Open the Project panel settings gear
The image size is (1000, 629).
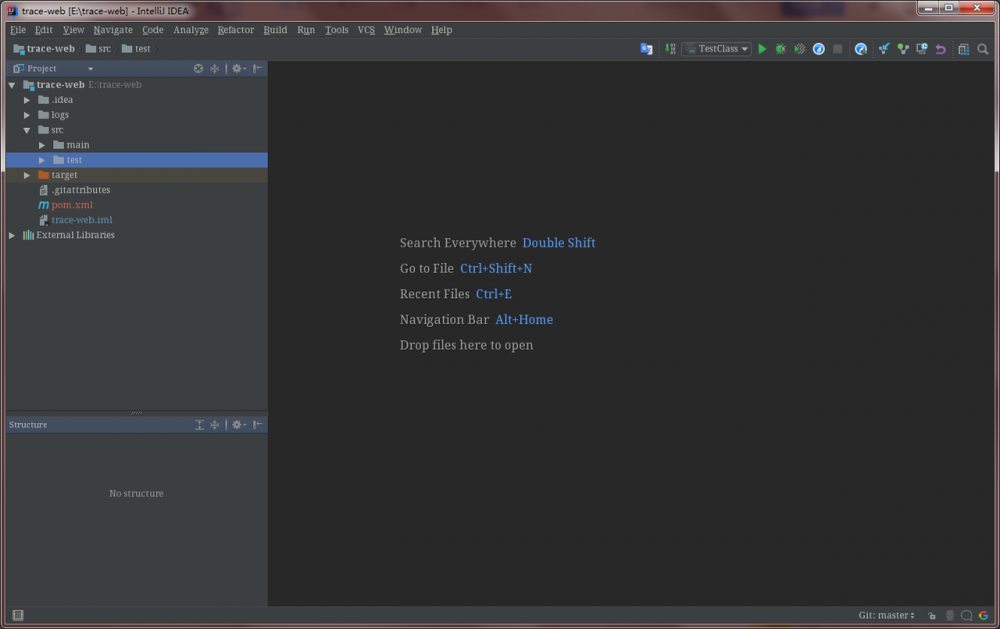pyautogui.click(x=237, y=68)
